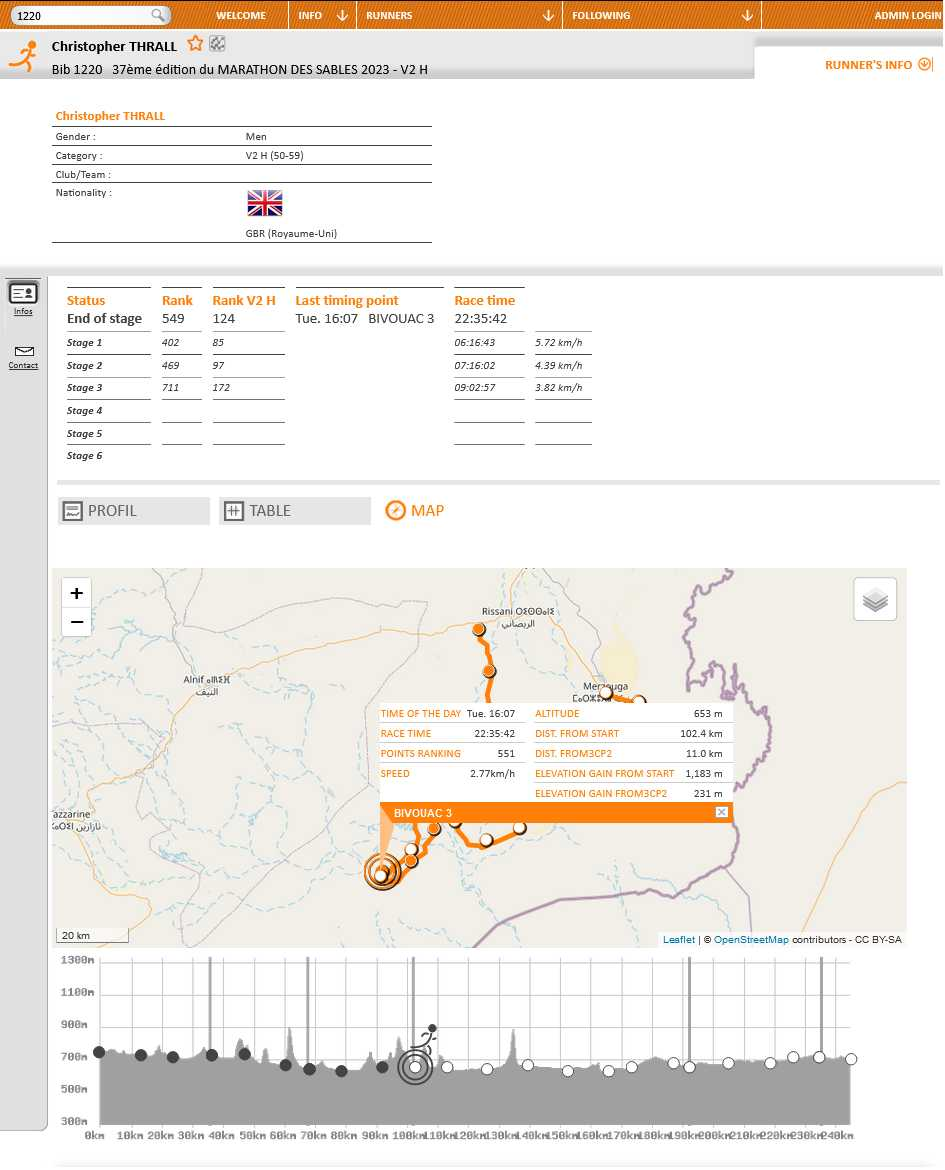The width and height of the screenshot is (945, 1170).
Task: Click the search magnifier icon beside 1220
Action: (x=158, y=15)
